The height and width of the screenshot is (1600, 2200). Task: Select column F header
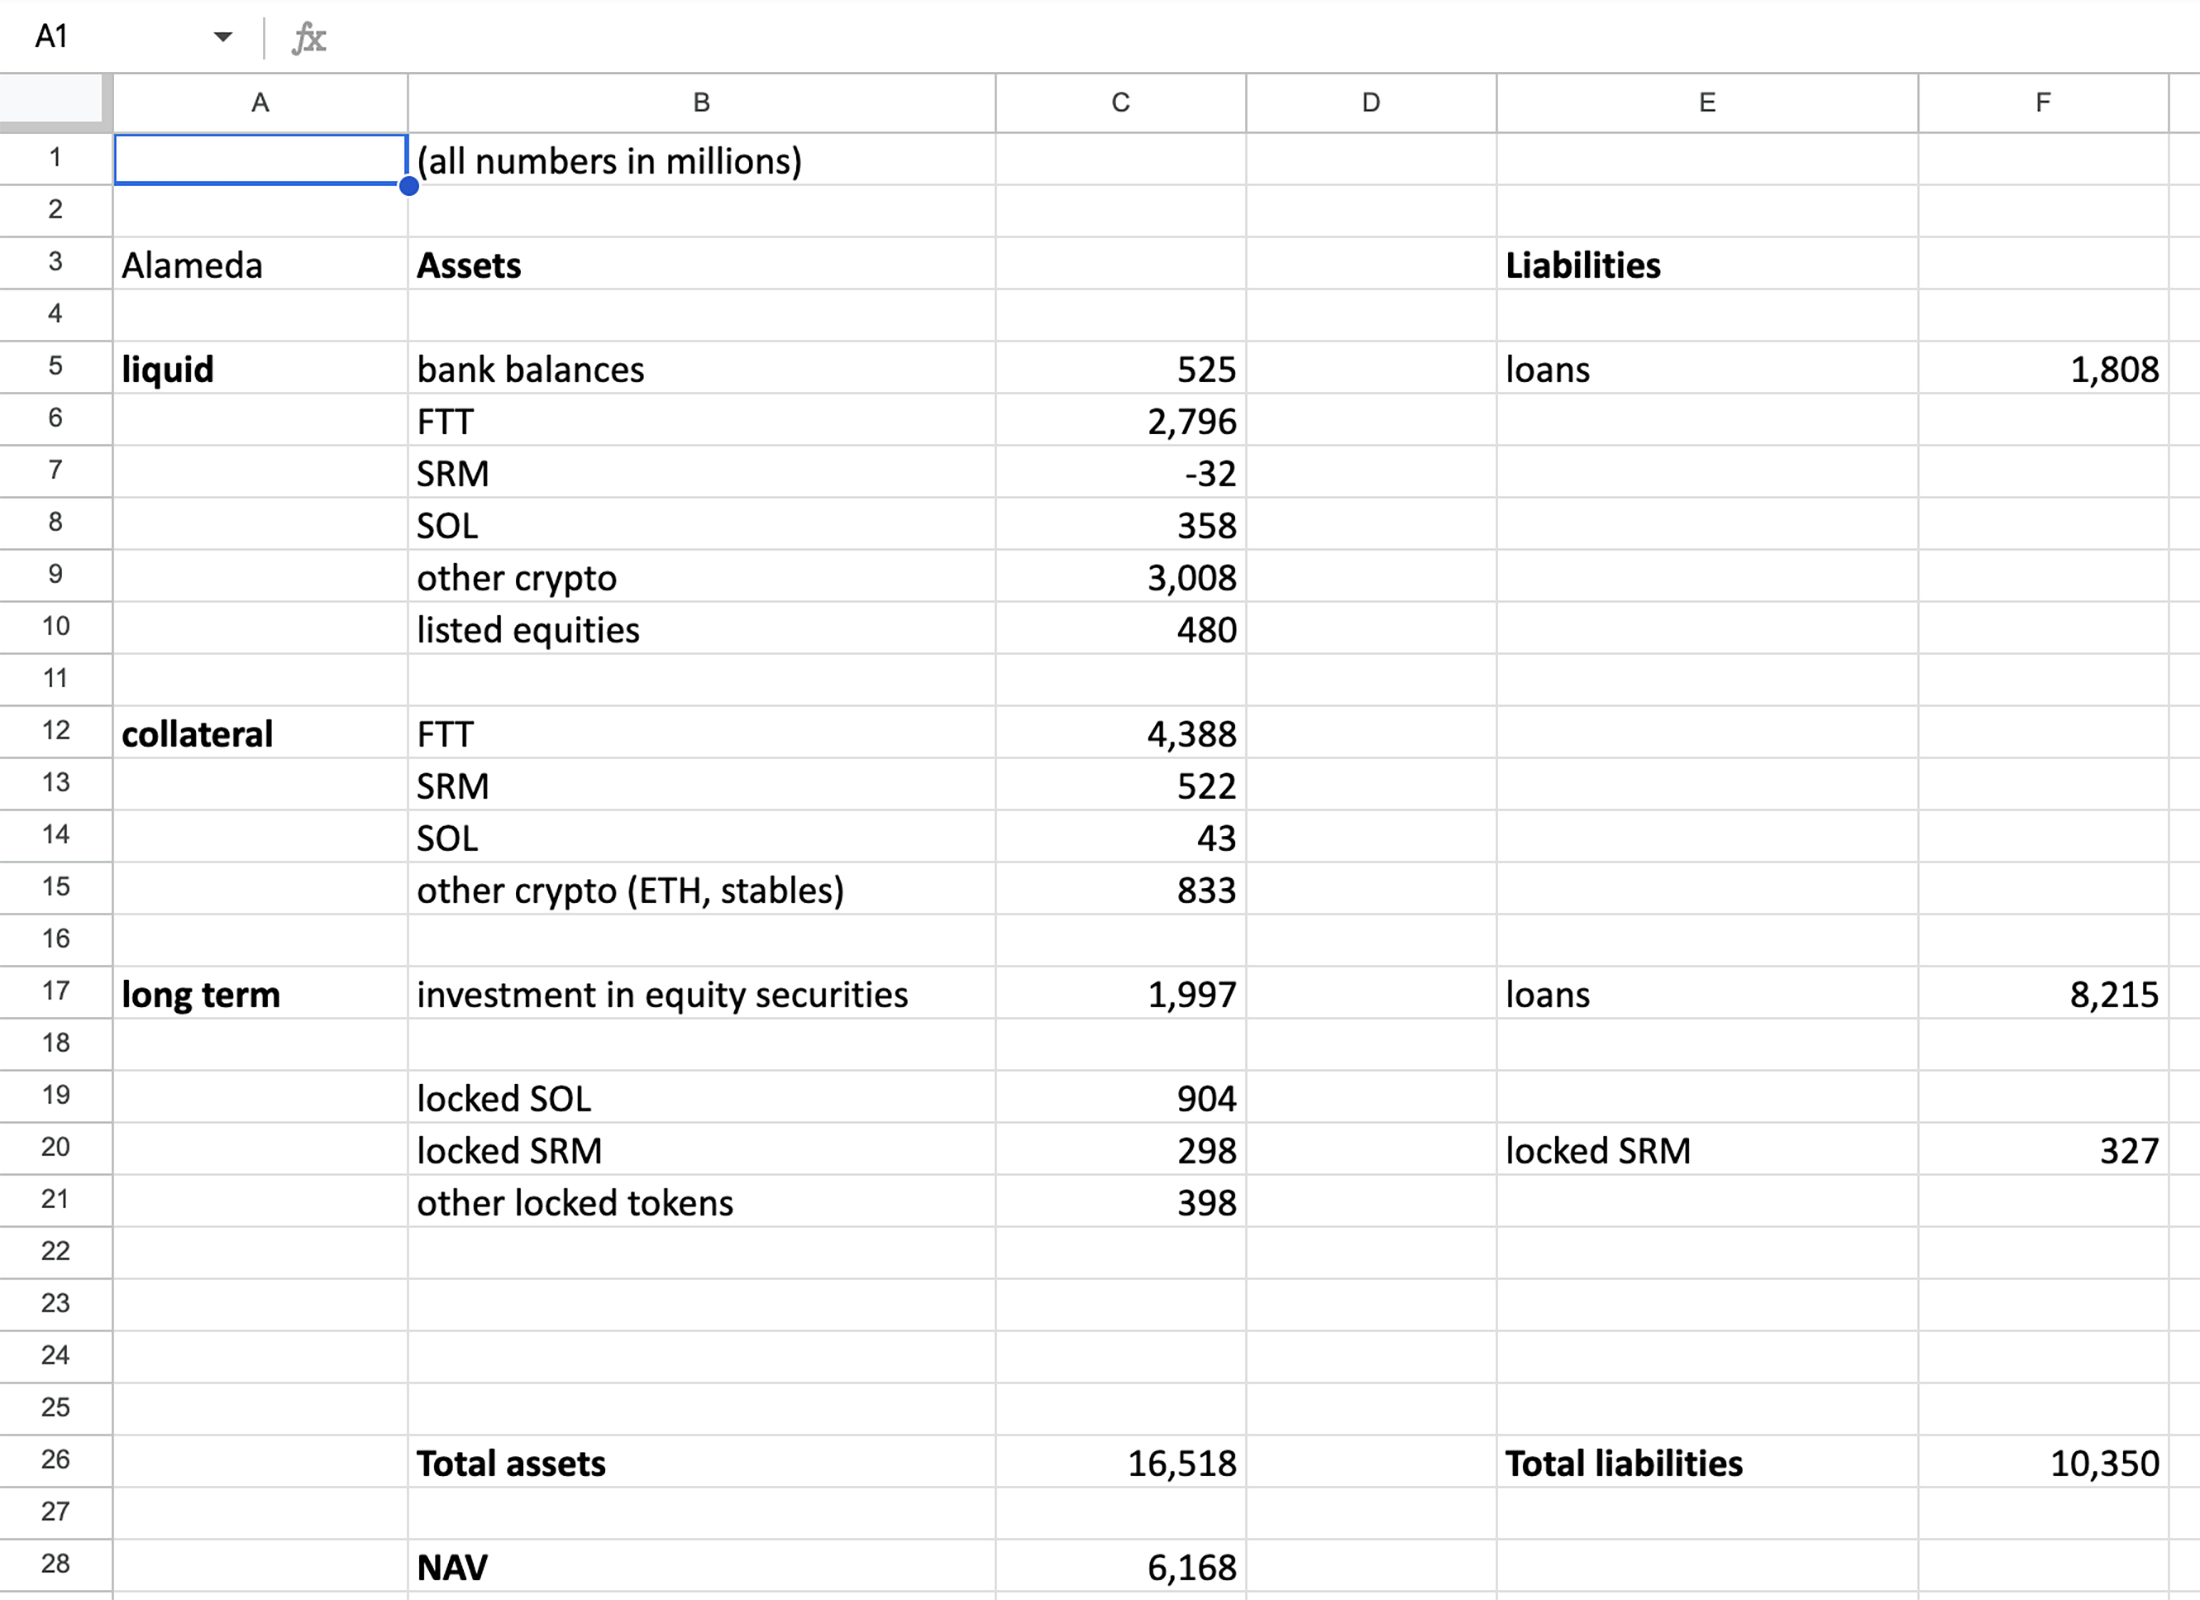click(x=2042, y=102)
